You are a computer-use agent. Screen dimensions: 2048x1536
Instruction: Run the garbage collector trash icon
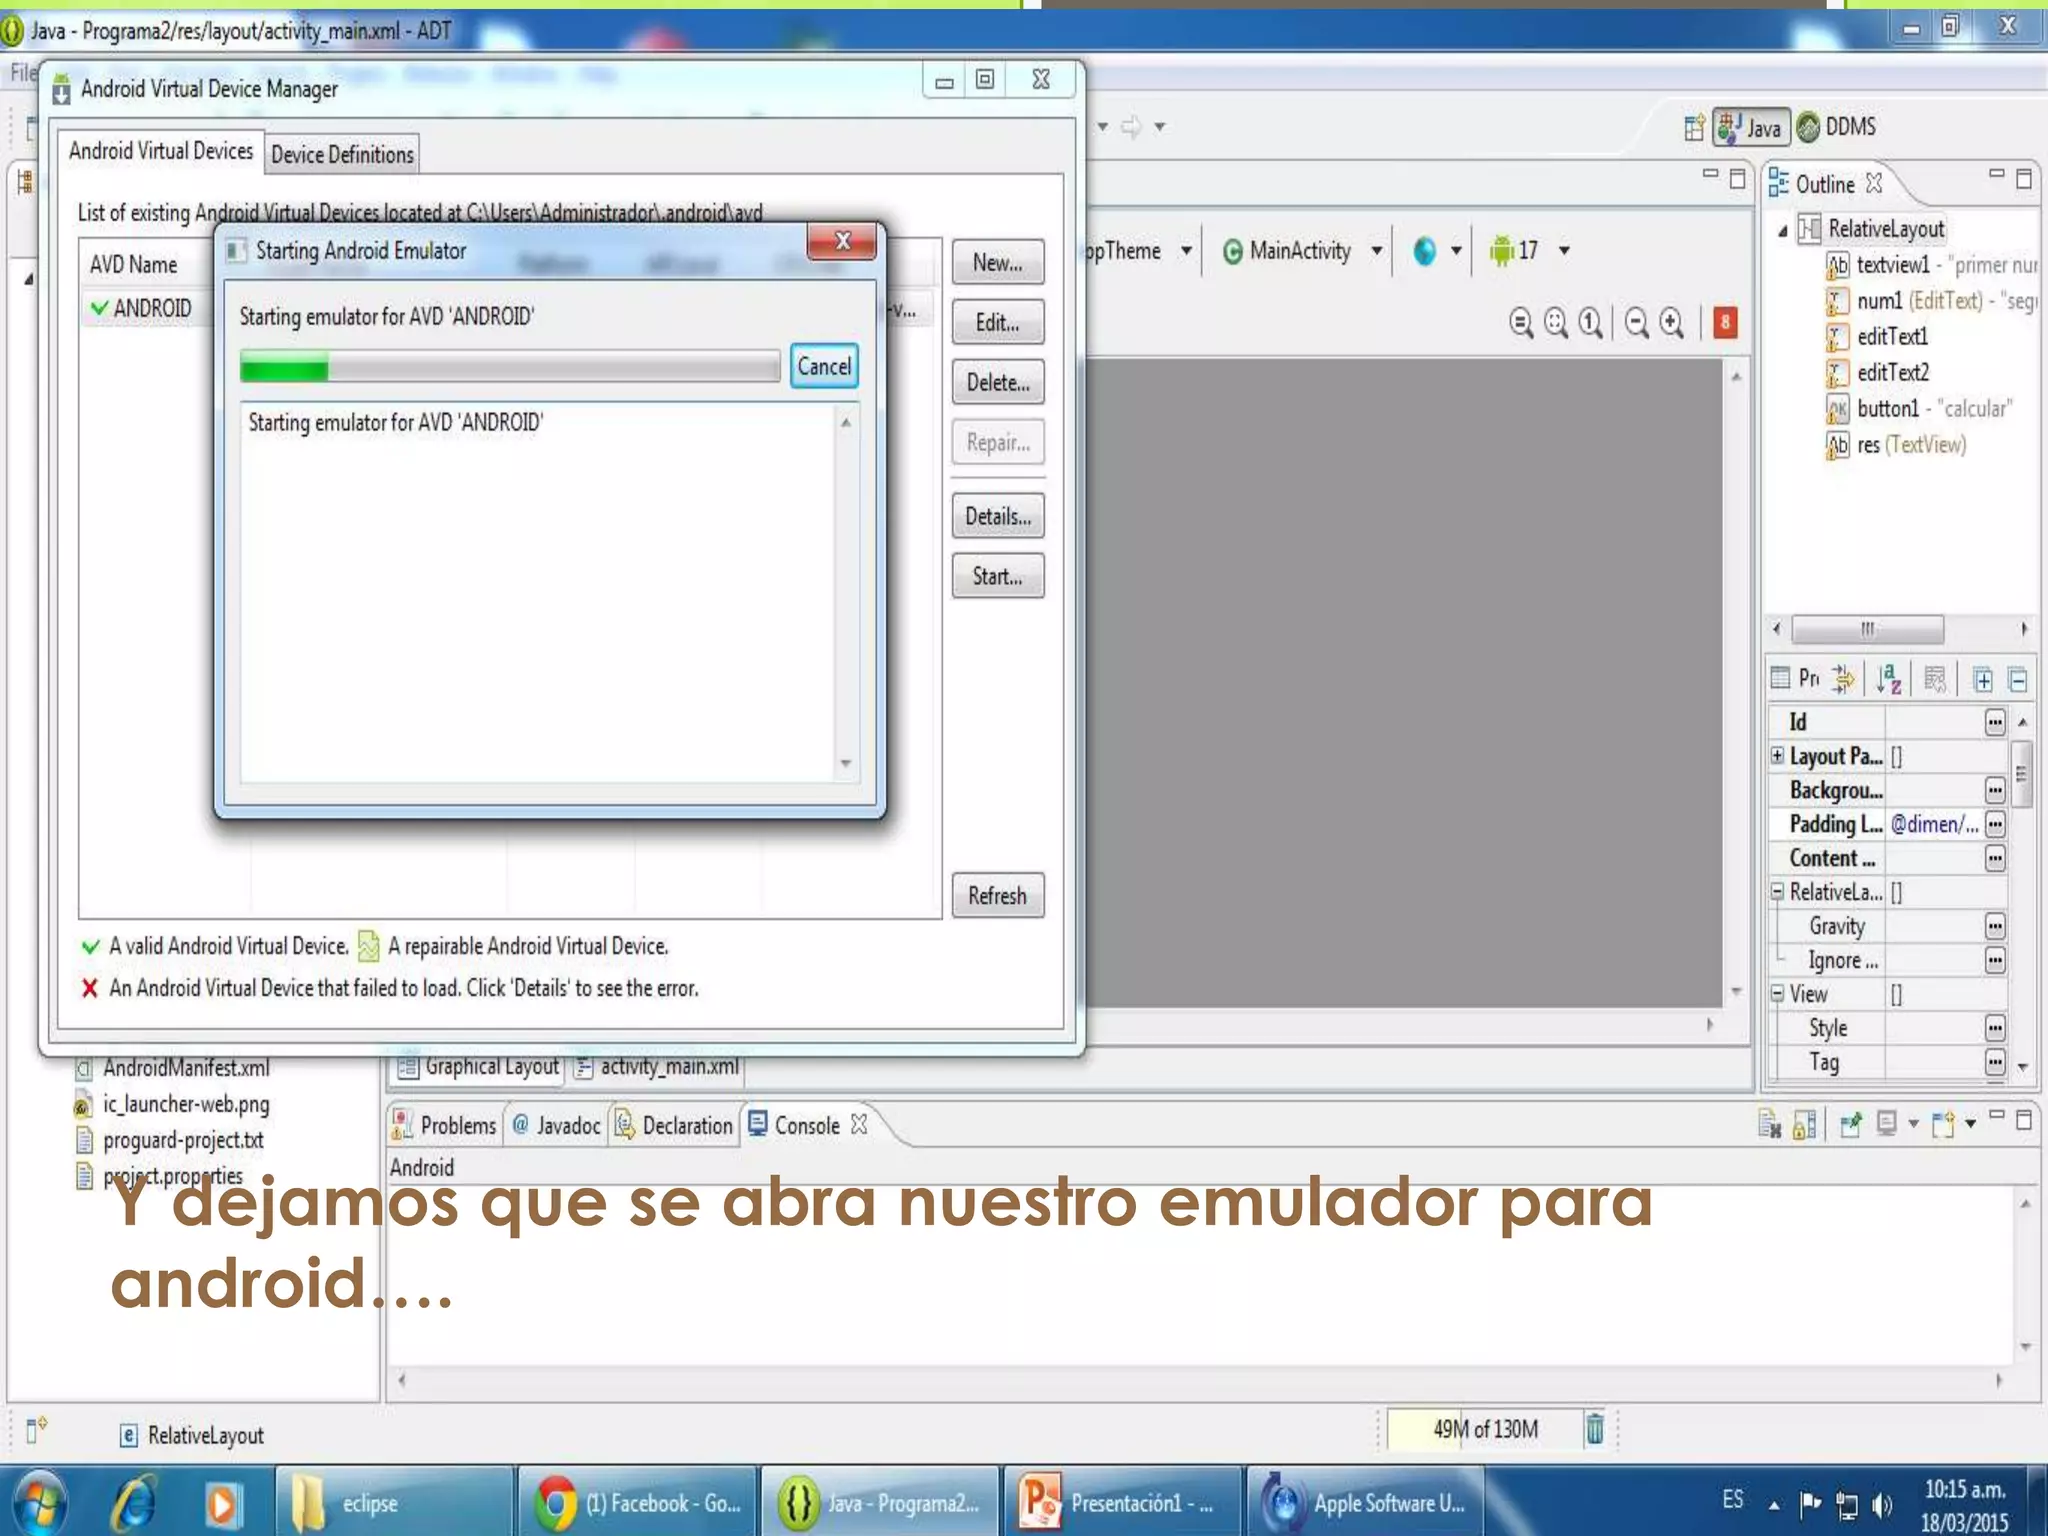pyautogui.click(x=1594, y=1428)
